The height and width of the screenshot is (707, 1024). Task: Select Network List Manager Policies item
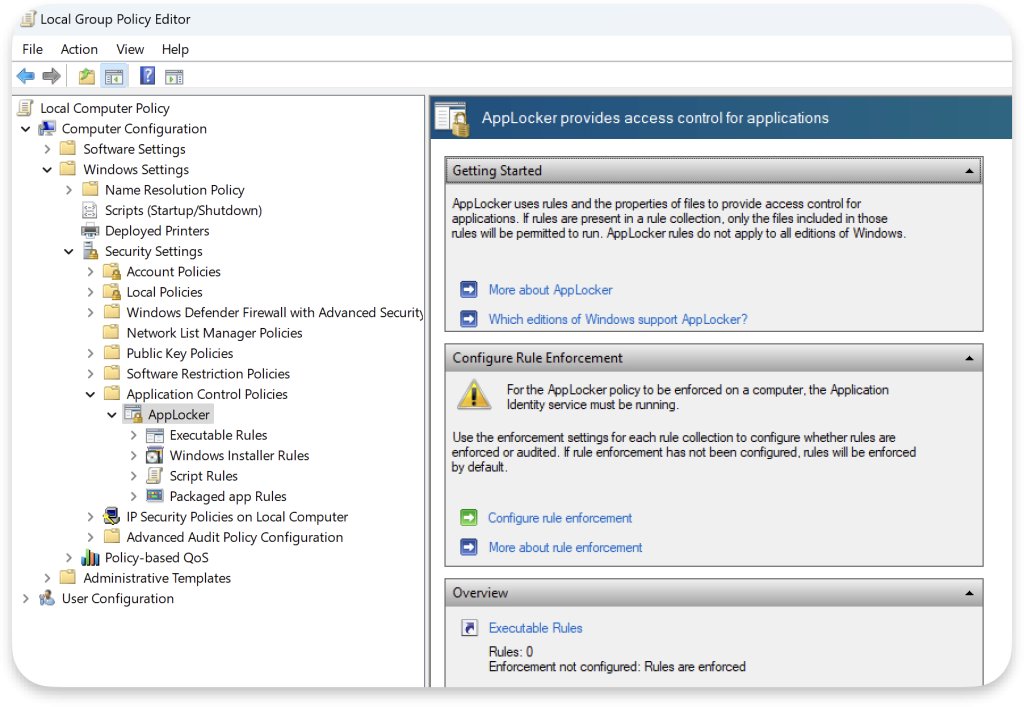pos(214,333)
